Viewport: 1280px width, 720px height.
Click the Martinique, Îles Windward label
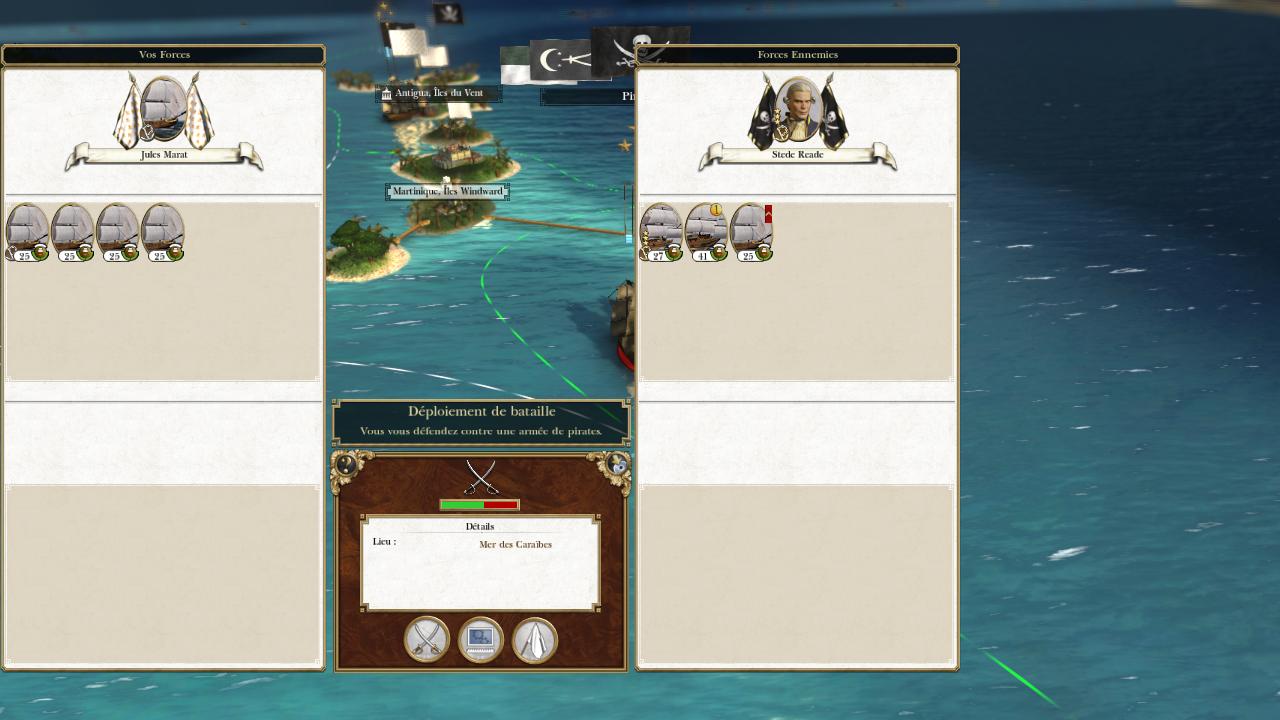pos(448,191)
